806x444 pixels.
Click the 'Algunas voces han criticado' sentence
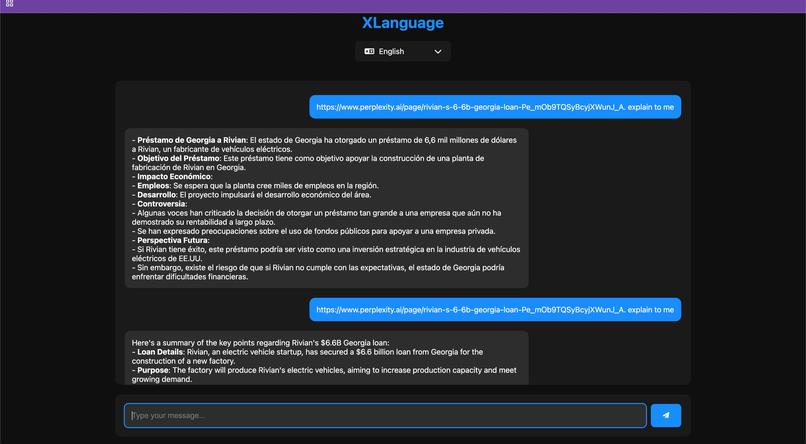tap(317, 217)
